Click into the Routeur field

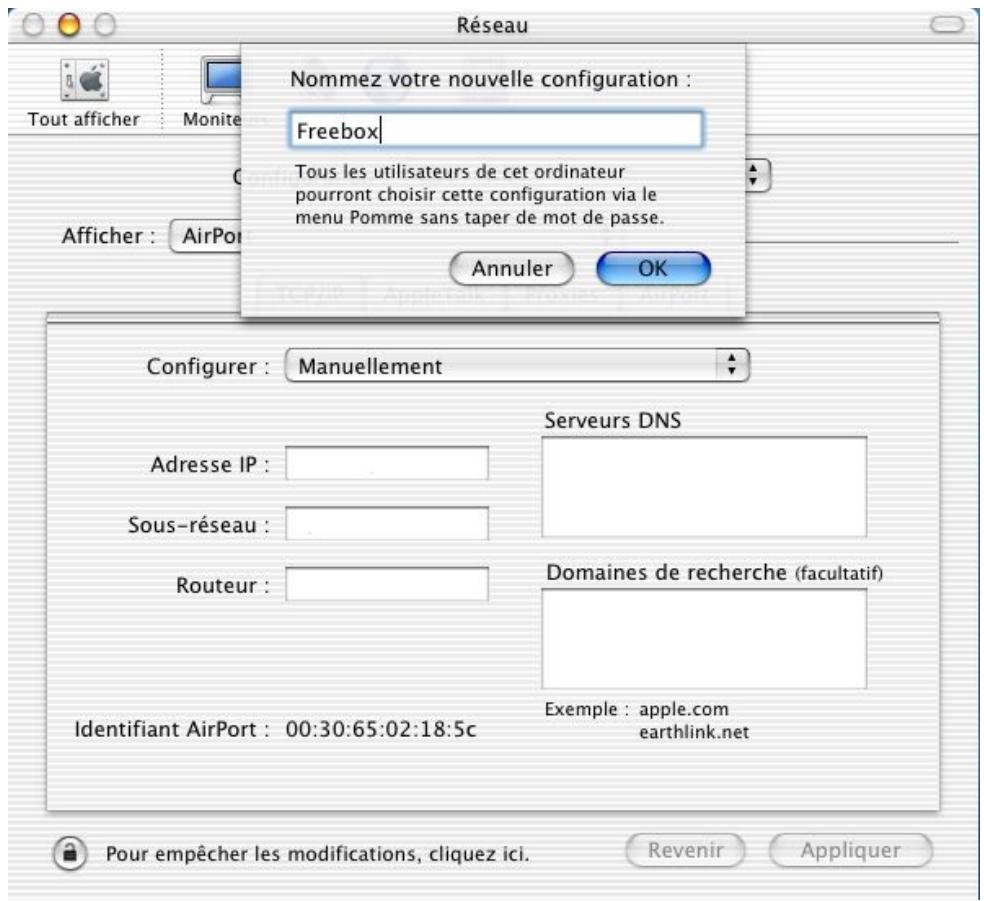coord(387,584)
